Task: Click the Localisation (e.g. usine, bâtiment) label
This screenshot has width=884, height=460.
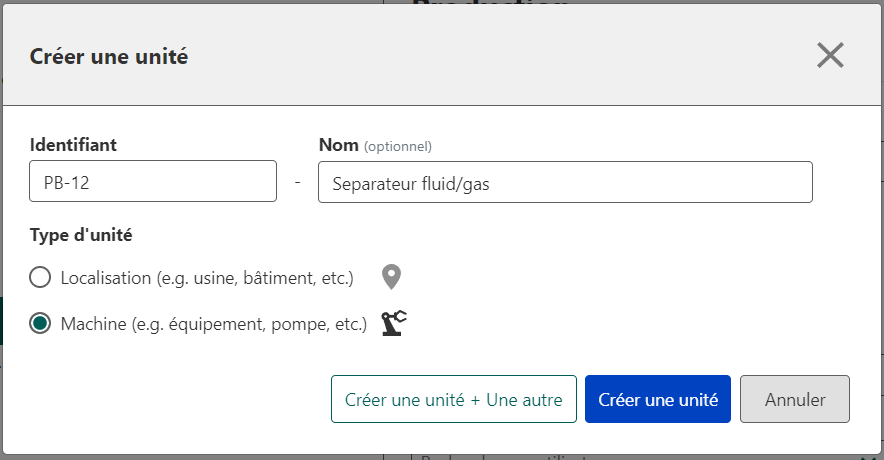Action: coord(207,277)
